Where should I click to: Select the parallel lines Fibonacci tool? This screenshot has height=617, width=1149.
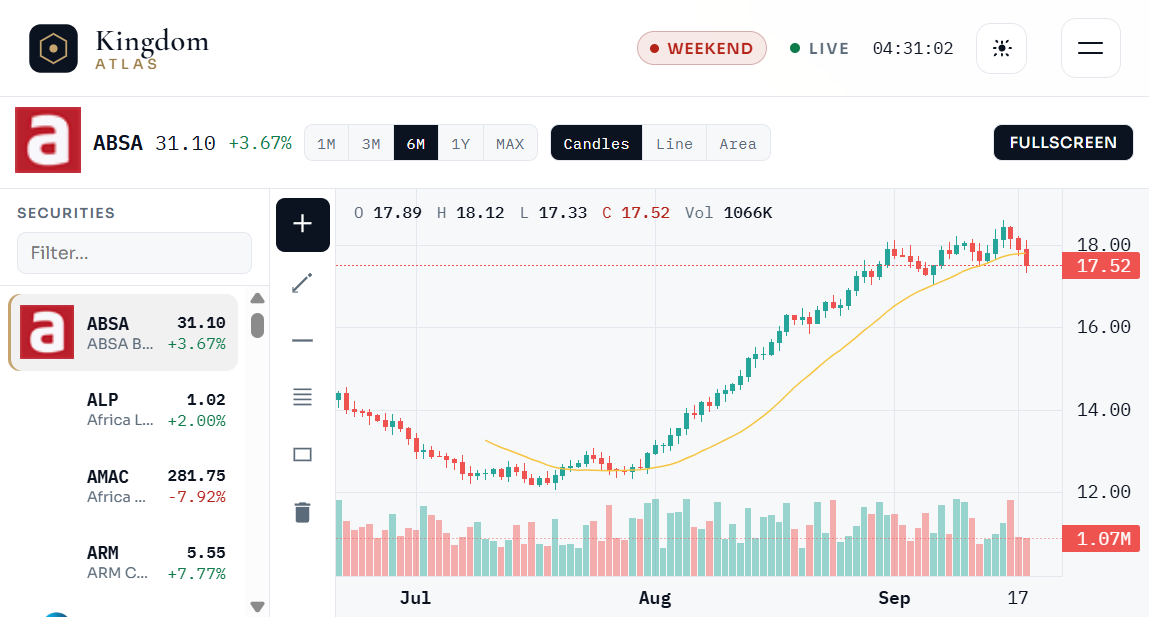coord(303,397)
